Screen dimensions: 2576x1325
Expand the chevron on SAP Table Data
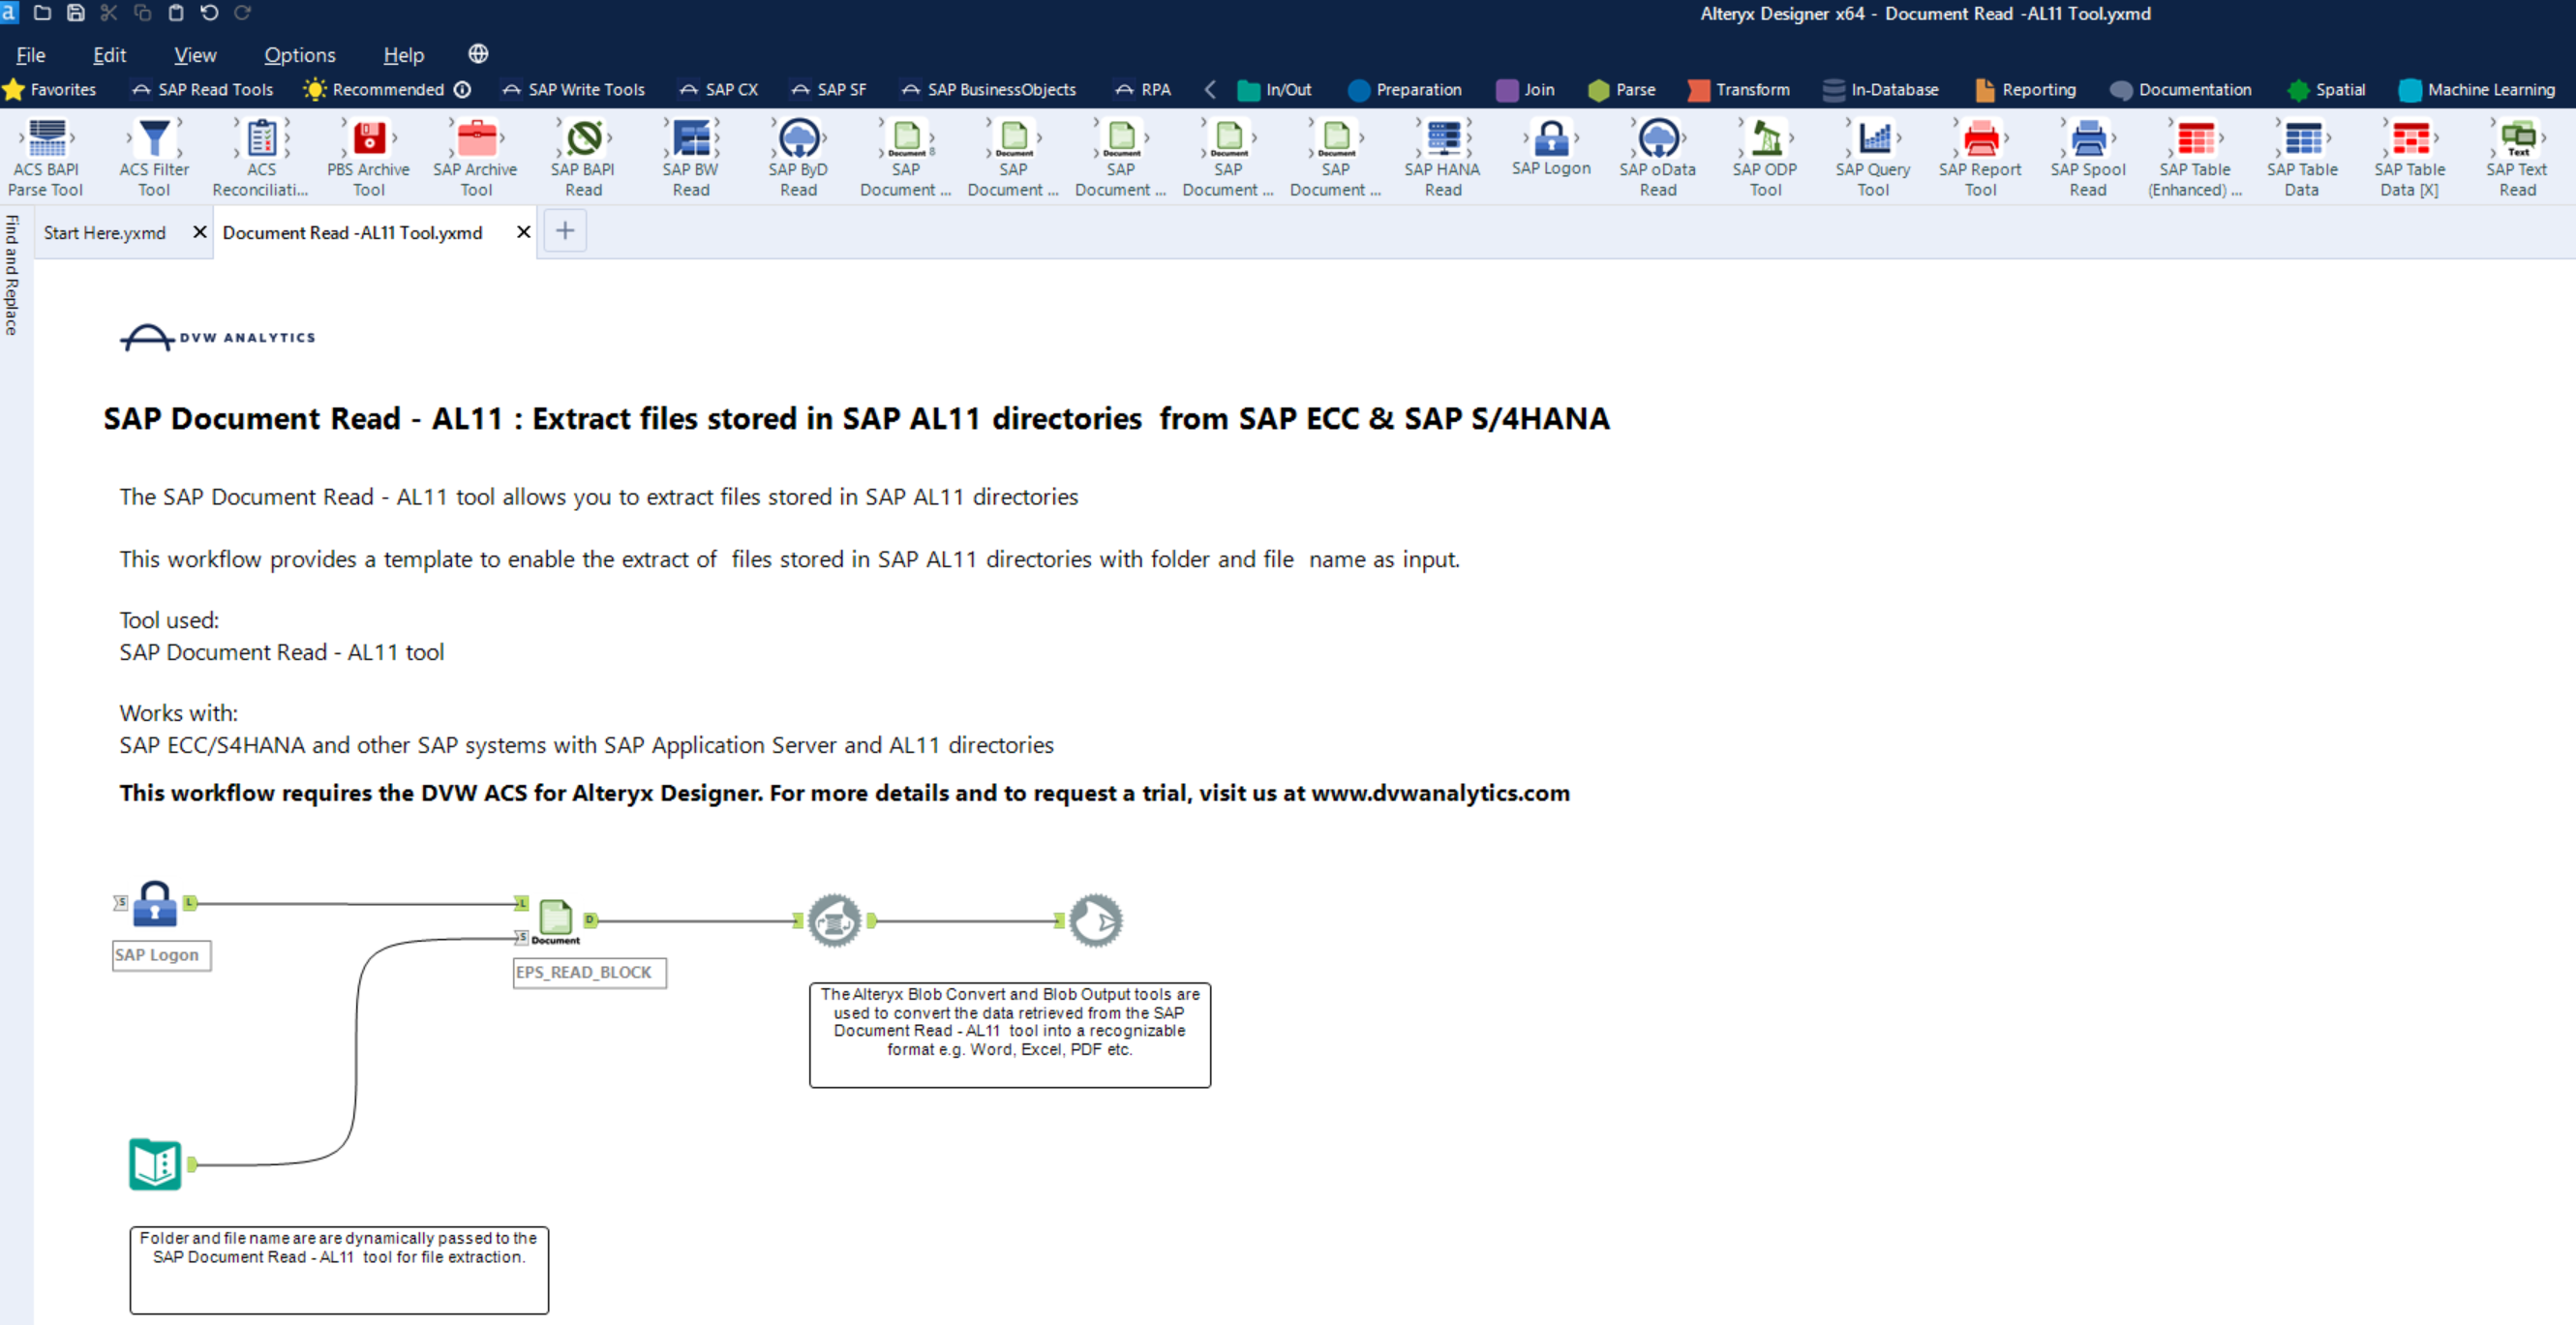pos(2330,137)
